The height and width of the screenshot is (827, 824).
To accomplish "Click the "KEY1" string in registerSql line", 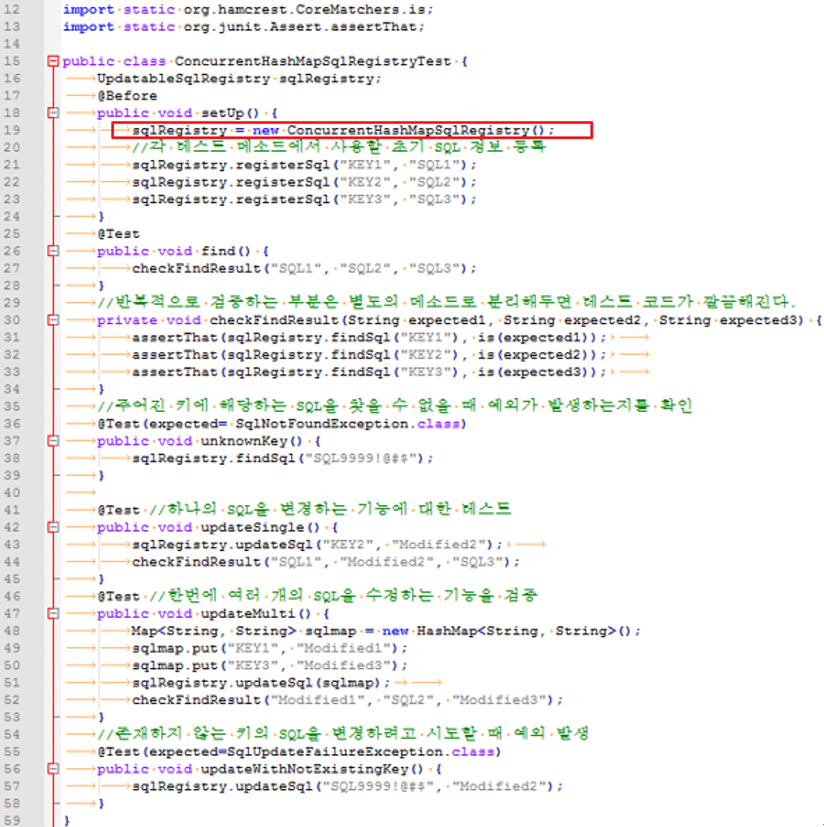I will tap(365, 165).
